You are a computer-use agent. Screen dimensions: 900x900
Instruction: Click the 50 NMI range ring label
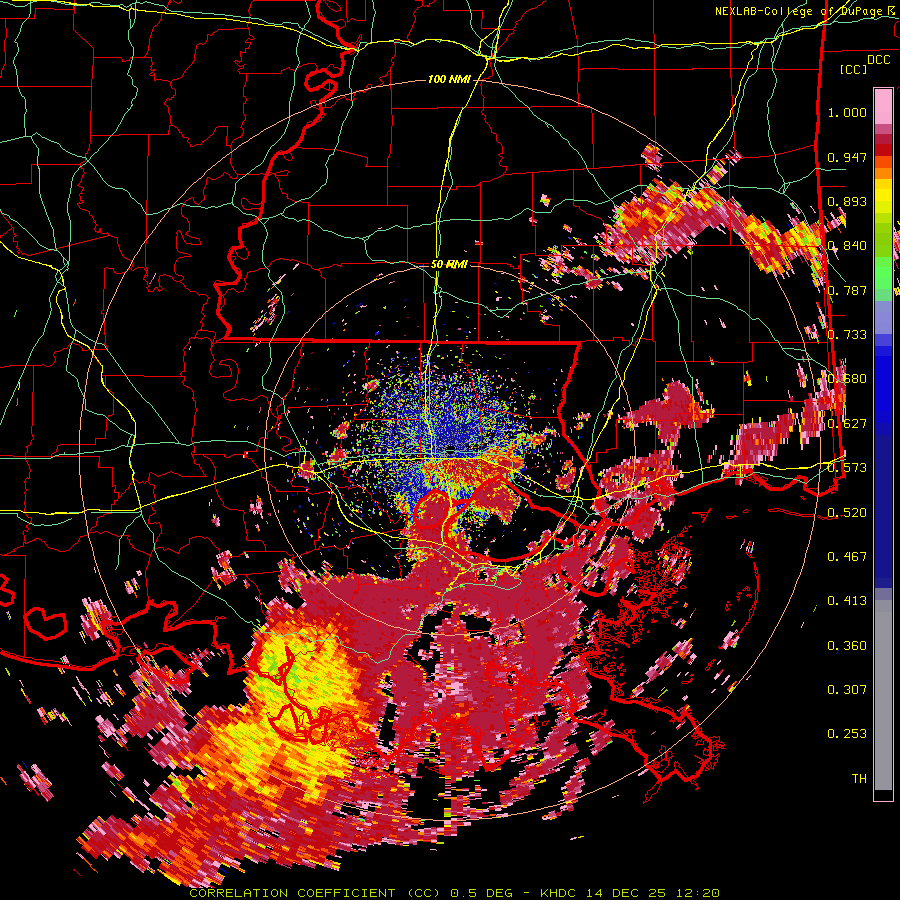(x=449, y=265)
